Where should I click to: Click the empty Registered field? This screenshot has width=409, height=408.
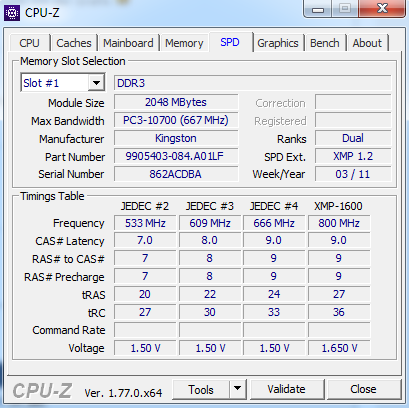pos(353,120)
